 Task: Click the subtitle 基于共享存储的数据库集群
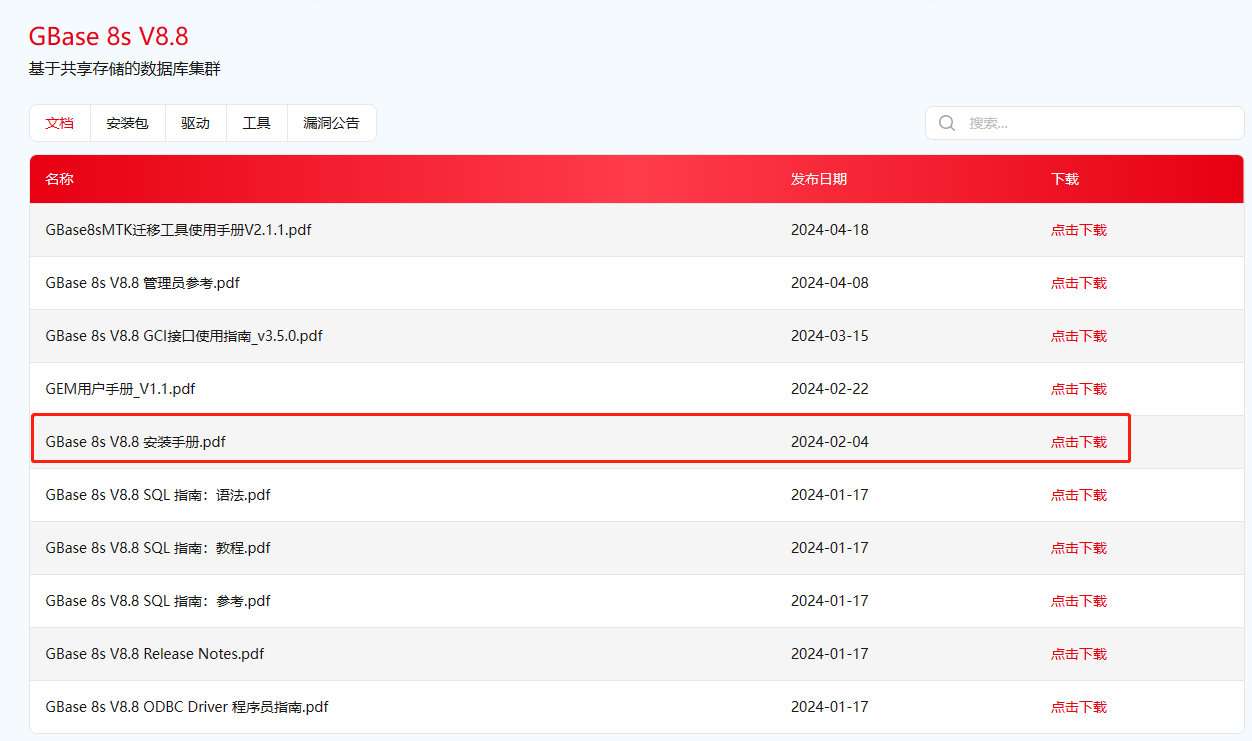124,69
